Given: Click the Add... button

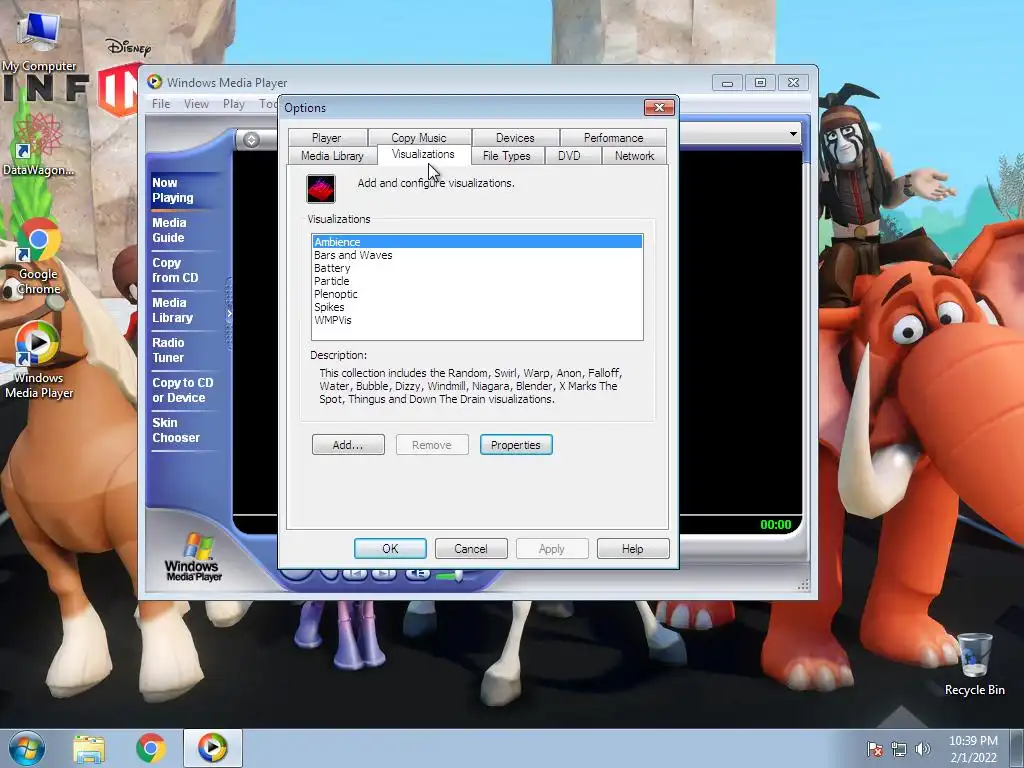Looking at the screenshot, I should (348, 445).
